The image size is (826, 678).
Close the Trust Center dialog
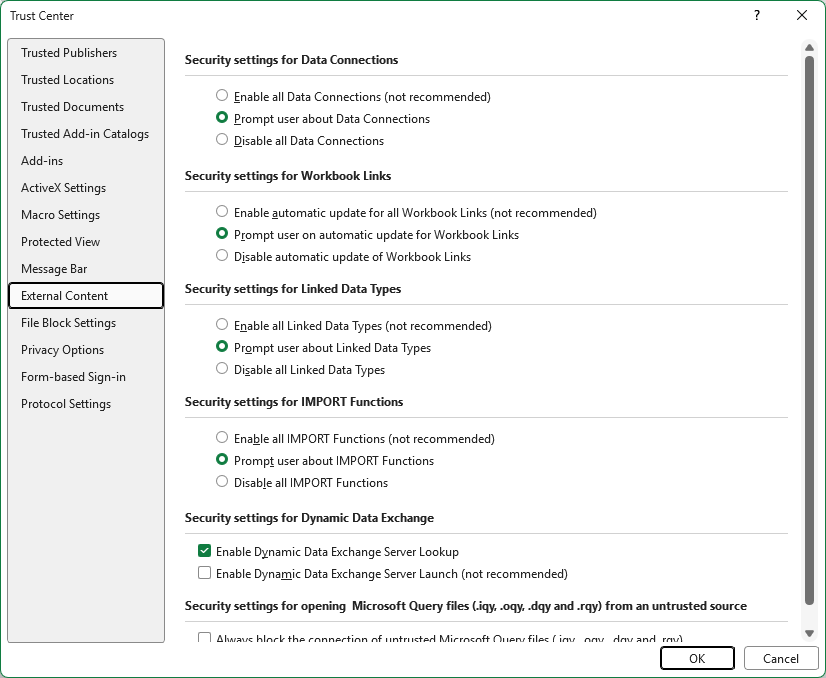point(802,15)
